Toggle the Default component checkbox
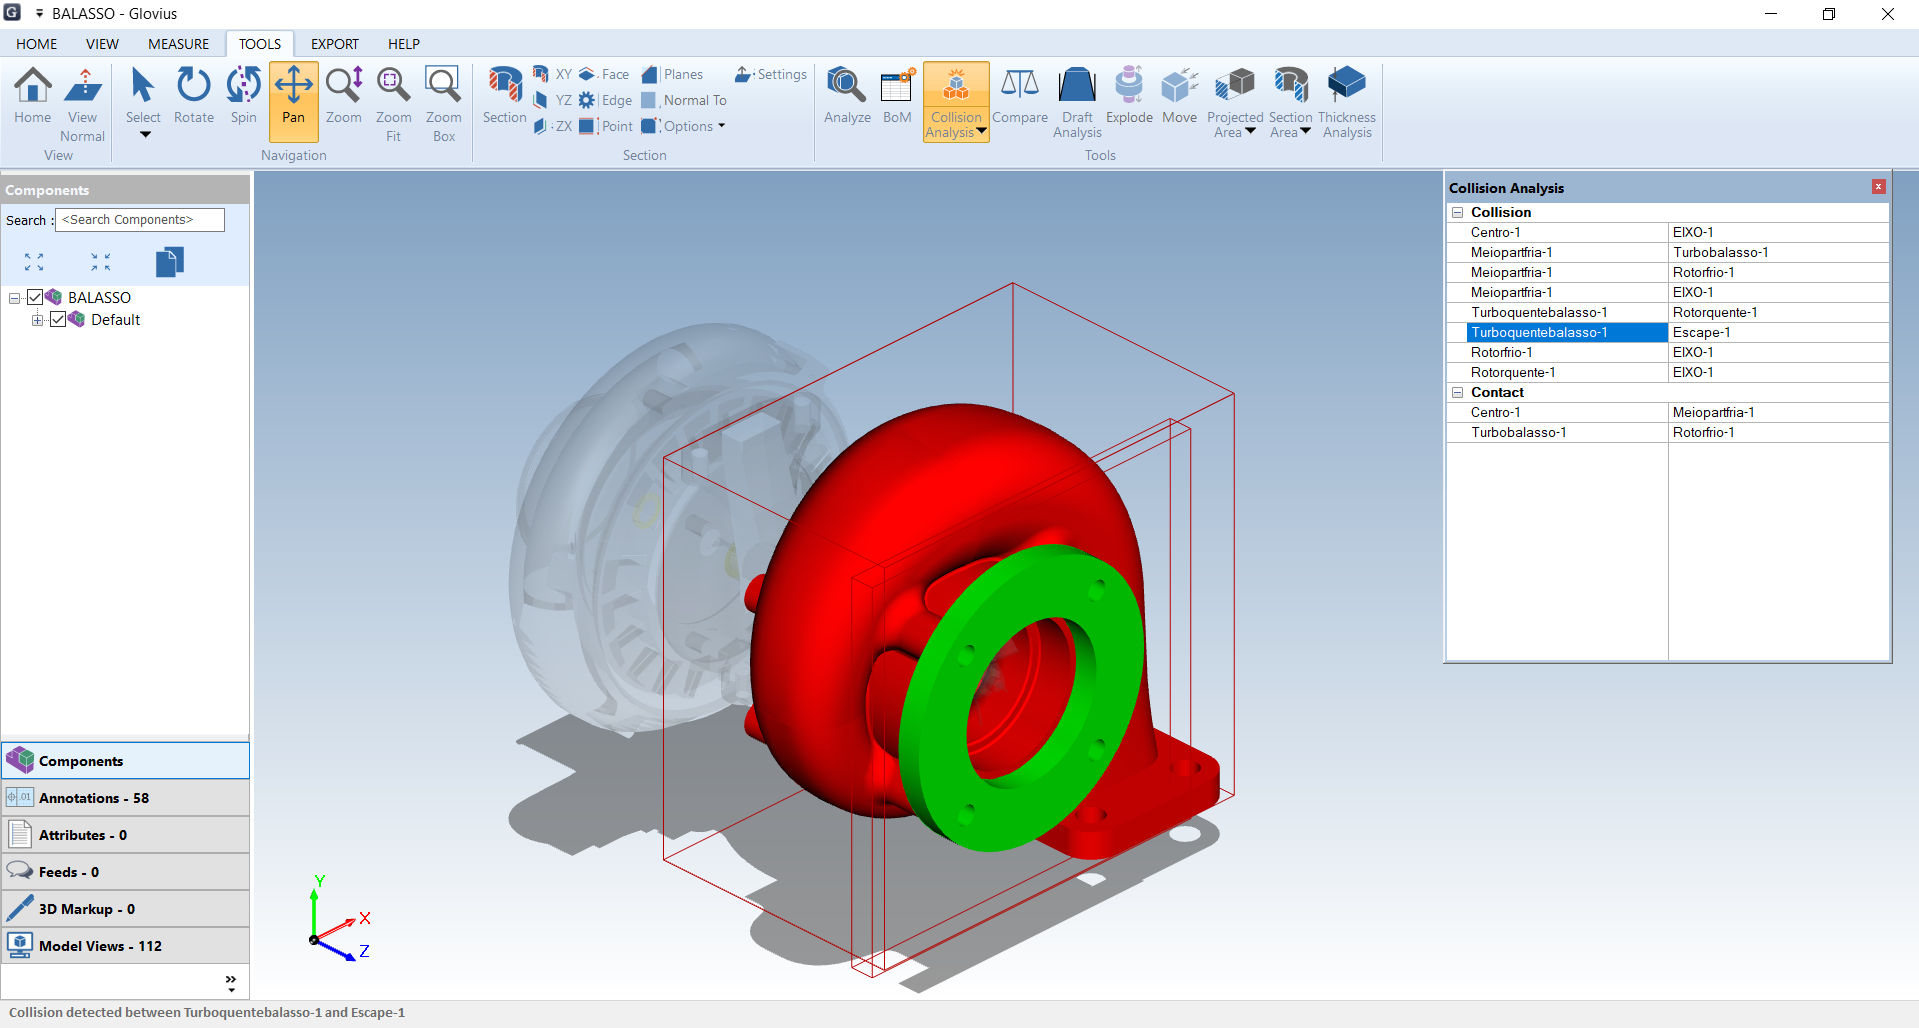The width and height of the screenshot is (1919, 1028). pos(58,319)
